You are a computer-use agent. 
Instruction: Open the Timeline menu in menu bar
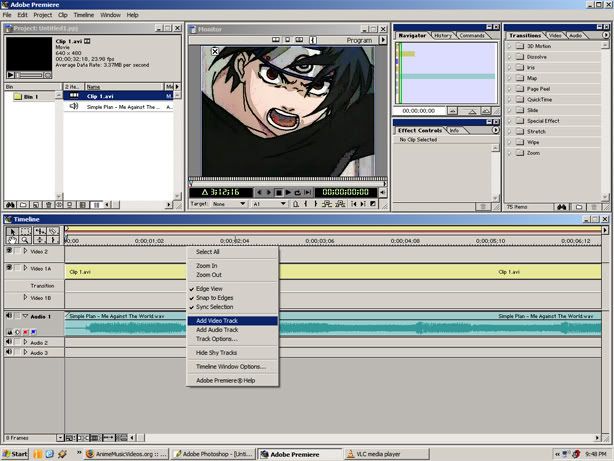click(x=84, y=15)
